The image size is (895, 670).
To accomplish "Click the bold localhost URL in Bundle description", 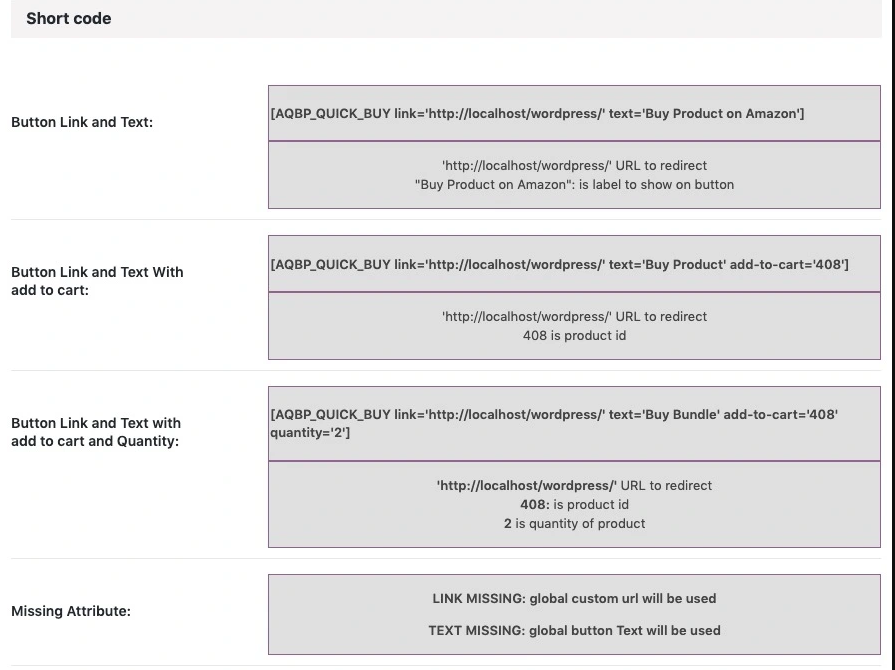I will 527,485.
